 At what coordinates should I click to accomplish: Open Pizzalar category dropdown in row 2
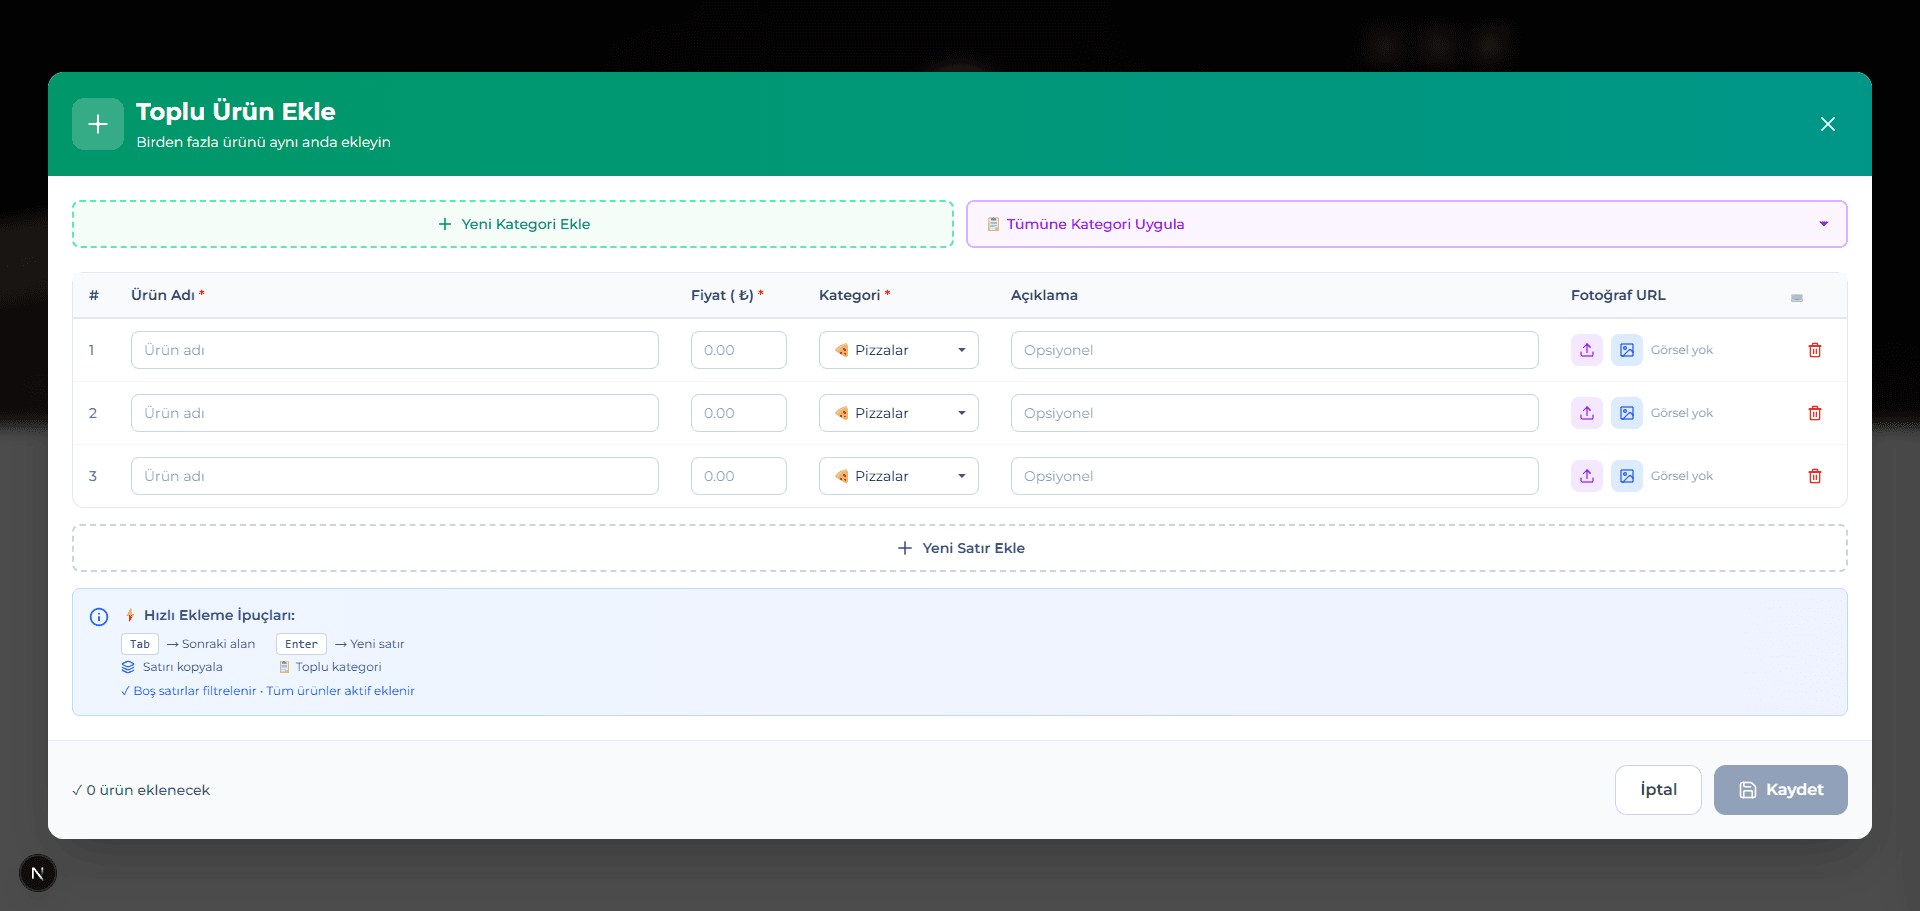(x=898, y=413)
